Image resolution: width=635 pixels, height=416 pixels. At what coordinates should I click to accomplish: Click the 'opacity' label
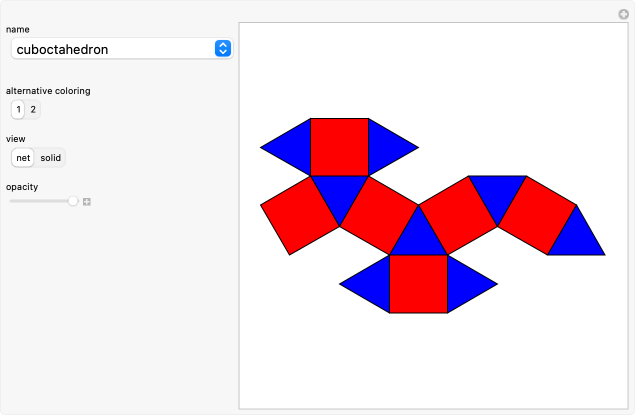pos(22,187)
